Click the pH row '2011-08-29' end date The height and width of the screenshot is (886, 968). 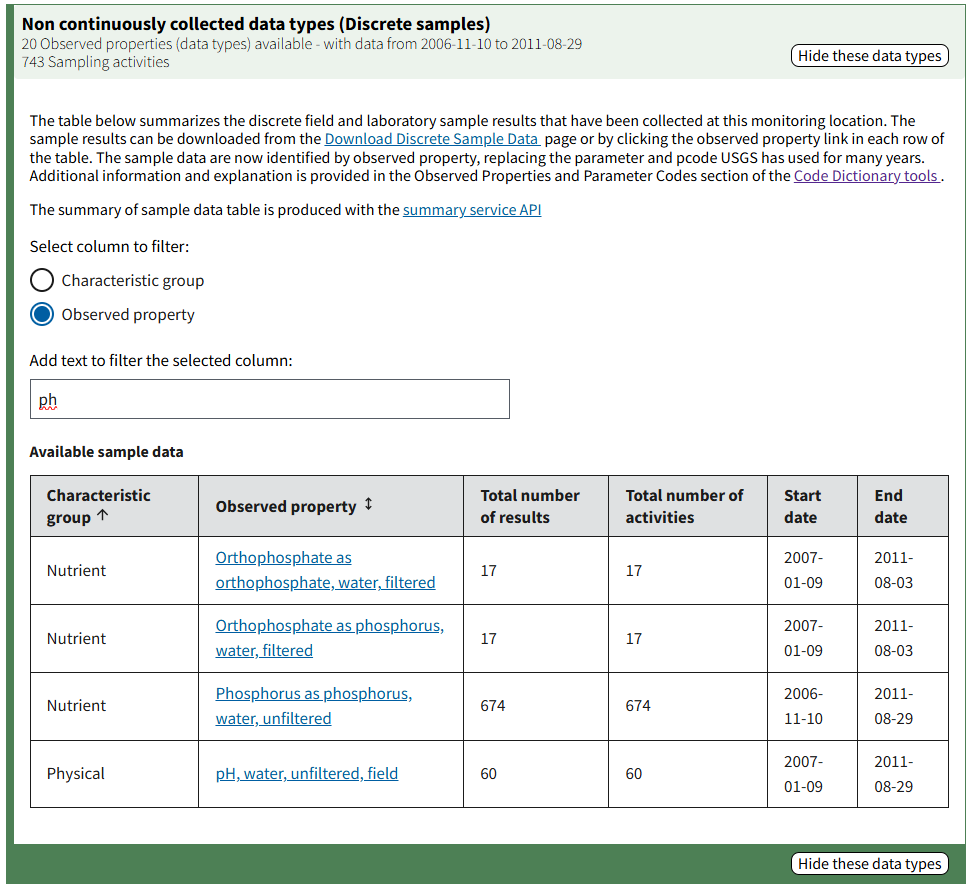click(x=903, y=774)
